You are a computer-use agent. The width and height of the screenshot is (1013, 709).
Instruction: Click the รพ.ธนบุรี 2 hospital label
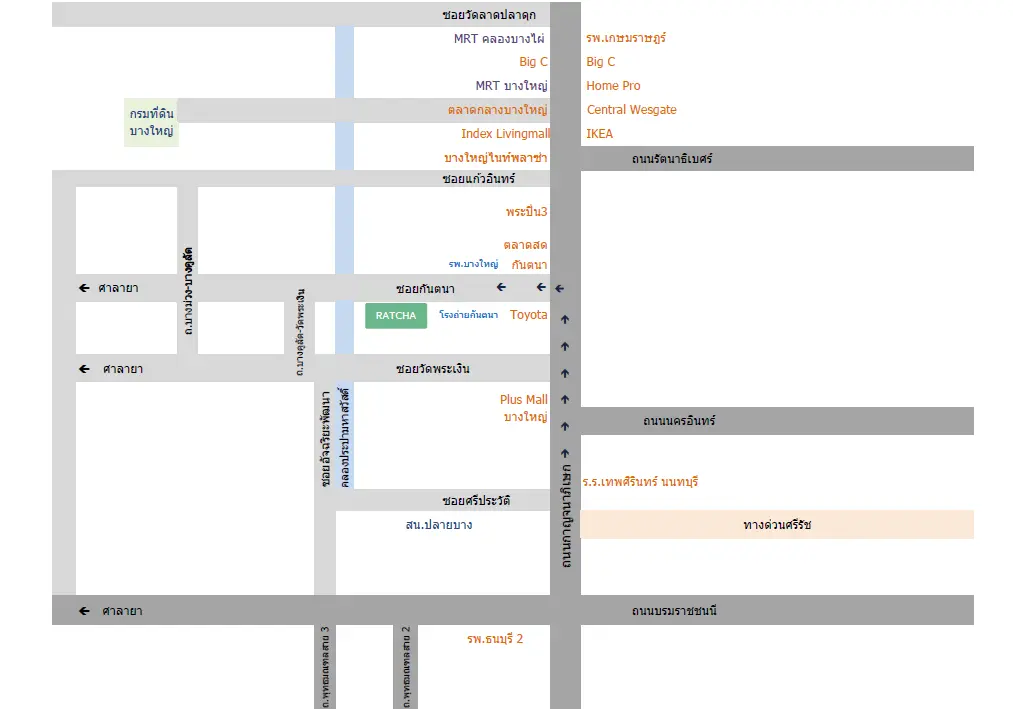coord(495,639)
